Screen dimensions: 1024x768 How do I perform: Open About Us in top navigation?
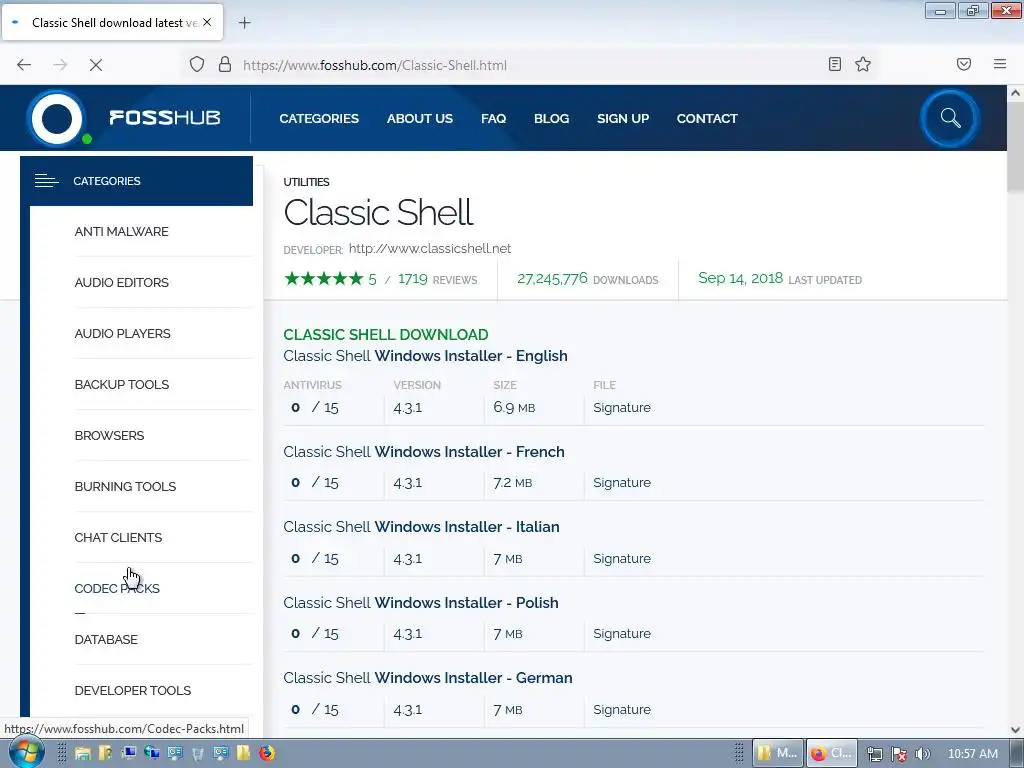(x=419, y=118)
